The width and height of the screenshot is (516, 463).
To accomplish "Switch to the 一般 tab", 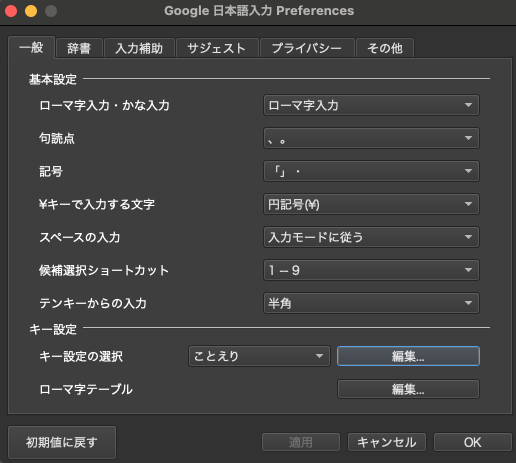I will [31, 47].
